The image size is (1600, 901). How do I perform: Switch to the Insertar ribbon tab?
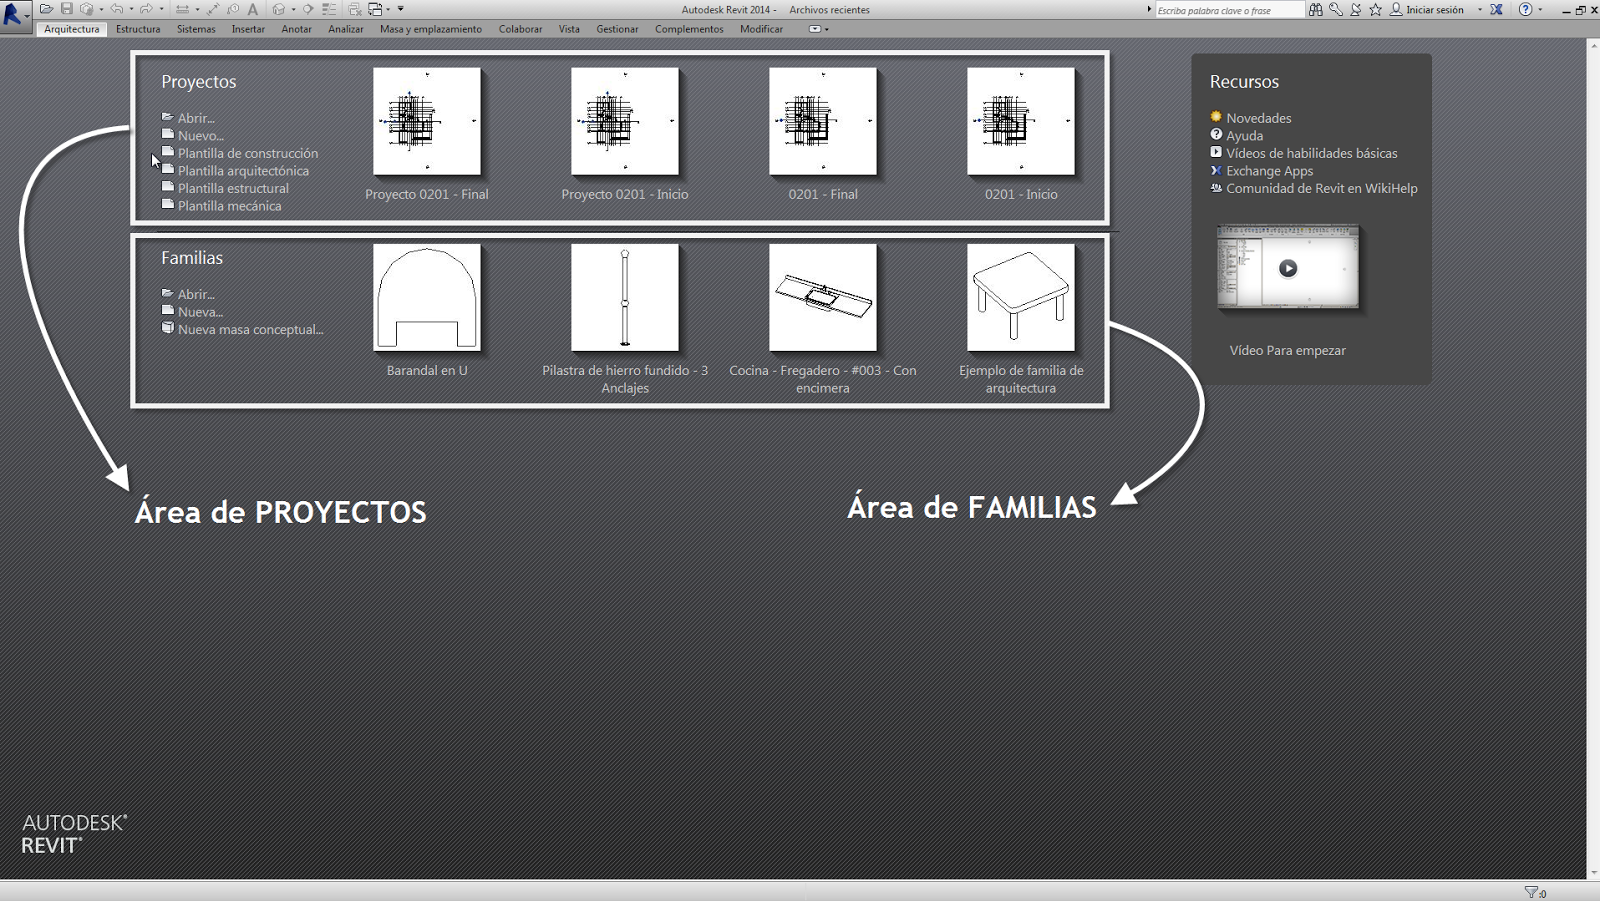(248, 29)
